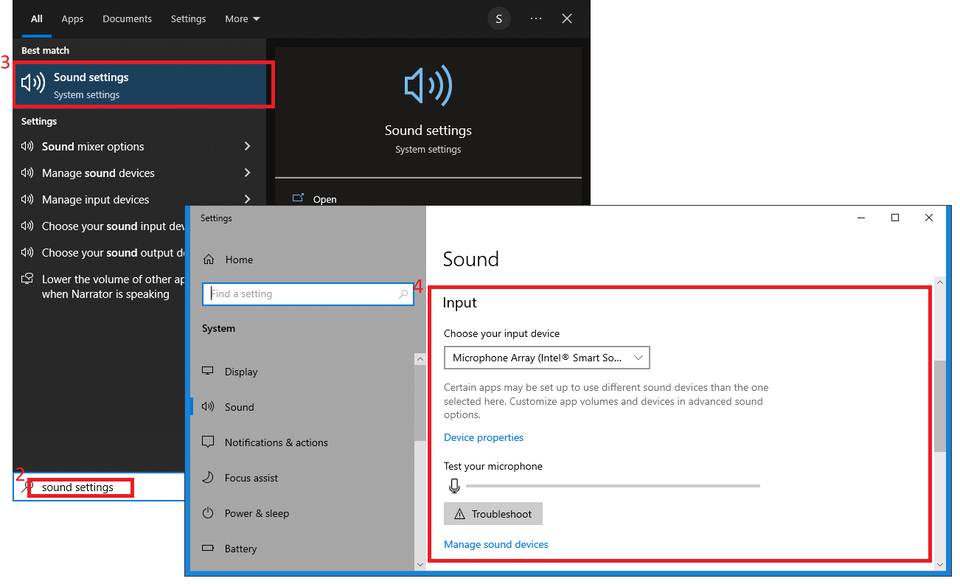This screenshot has width=960, height=584.
Task: Open the three-dot options menu in search
Action: pos(536,19)
